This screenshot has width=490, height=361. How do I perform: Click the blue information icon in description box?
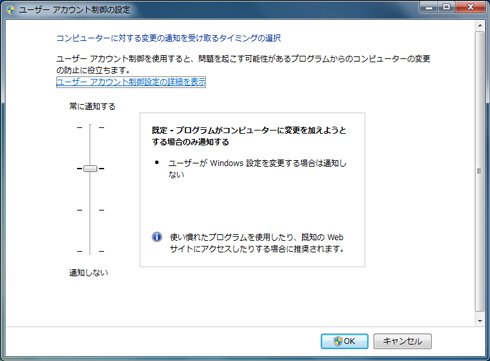pos(157,237)
